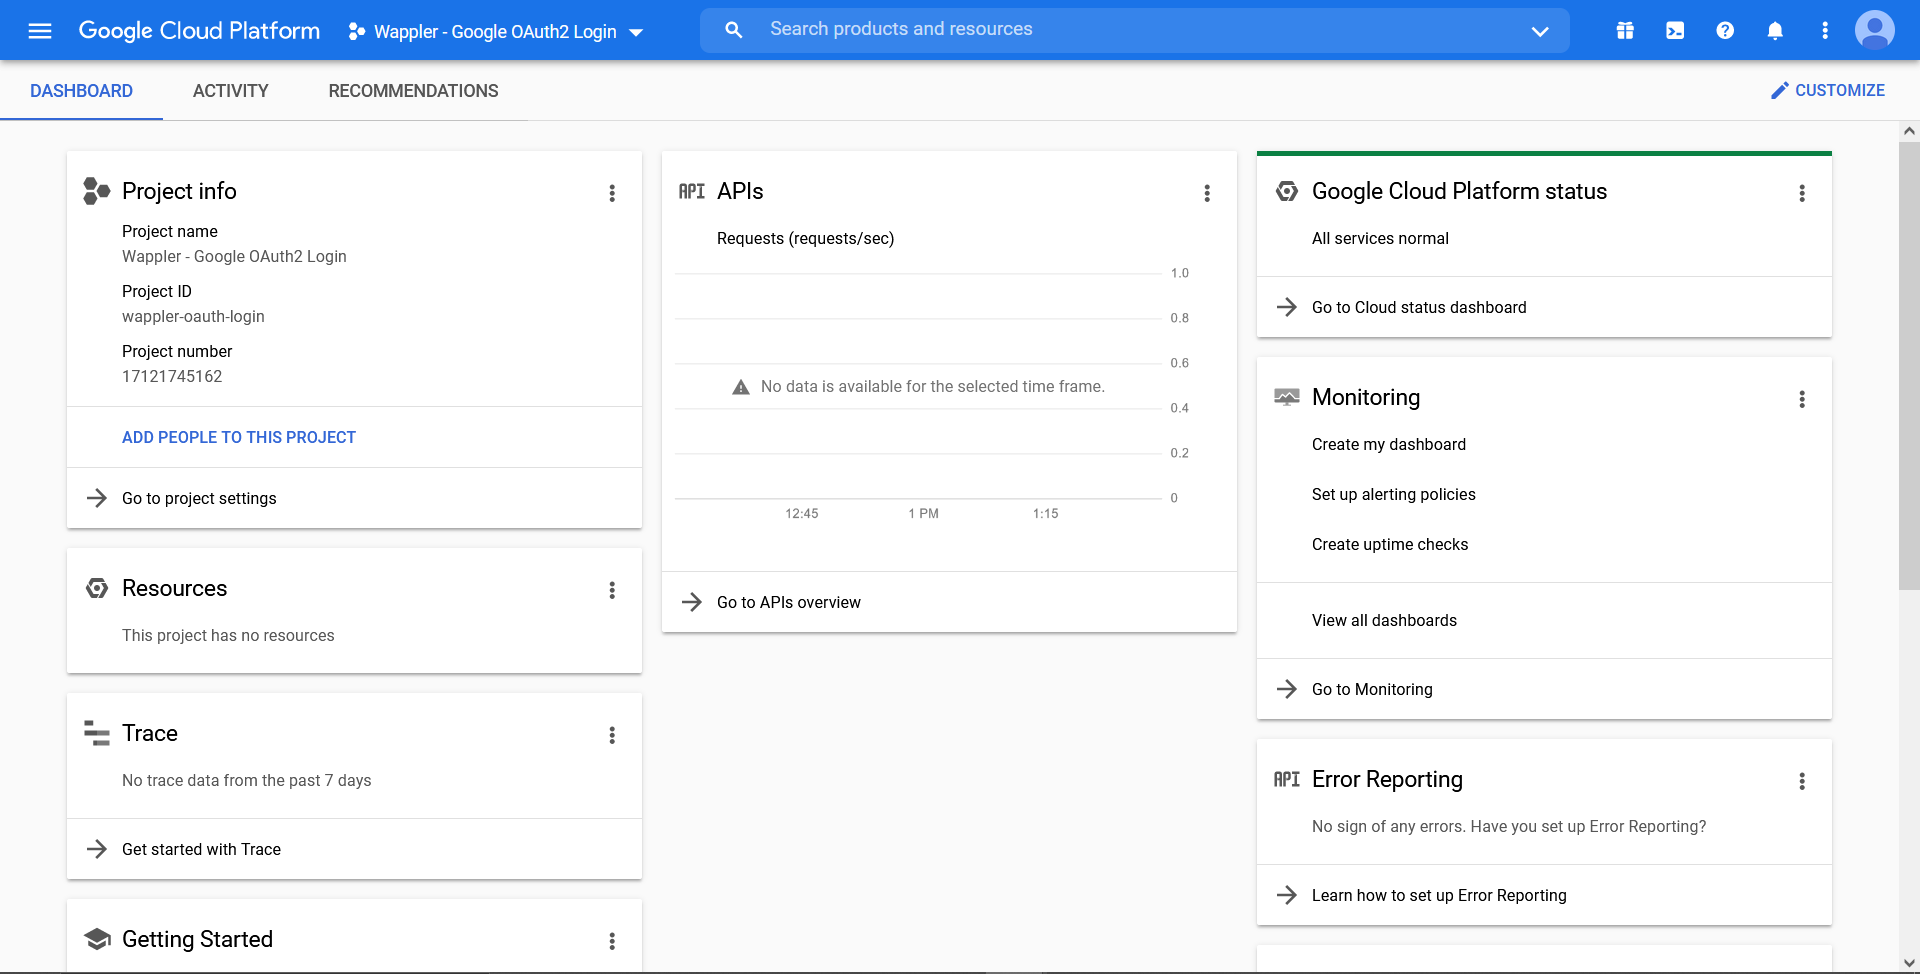The height and width of the screenshot is (974, 1920).
Task: Click the scrollbar up arrow
Action: (x=1909, y=131)
